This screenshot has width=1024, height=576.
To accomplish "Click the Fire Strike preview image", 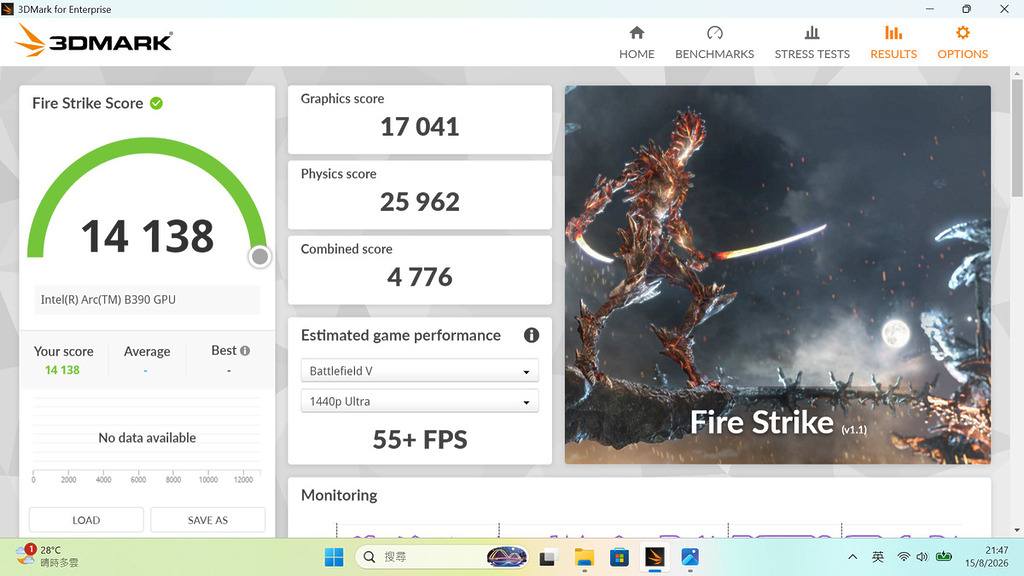I will (x=777, y=275).
